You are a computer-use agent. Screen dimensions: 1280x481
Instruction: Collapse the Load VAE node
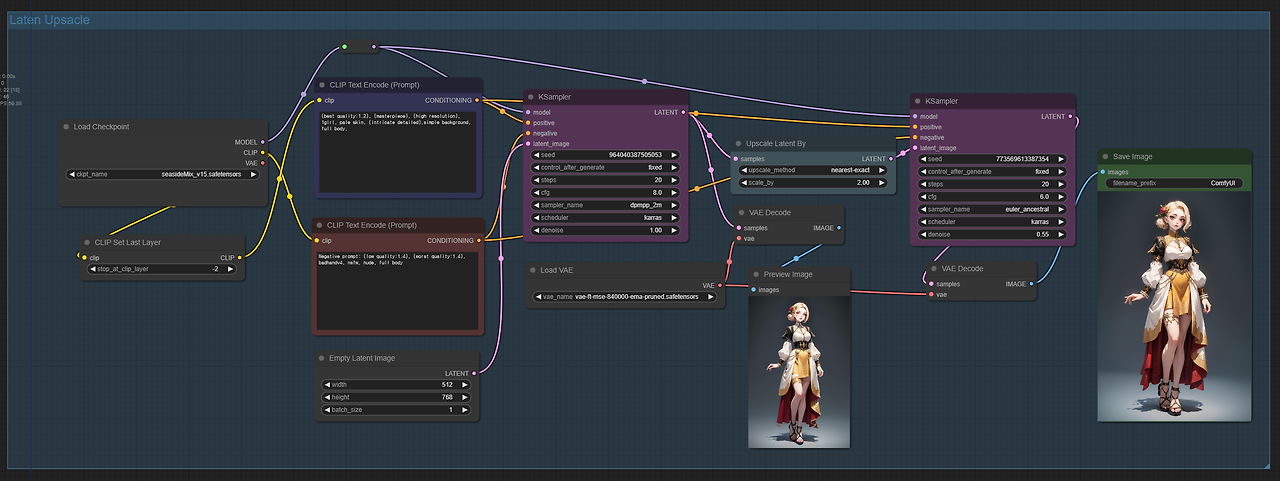point(532,270)
